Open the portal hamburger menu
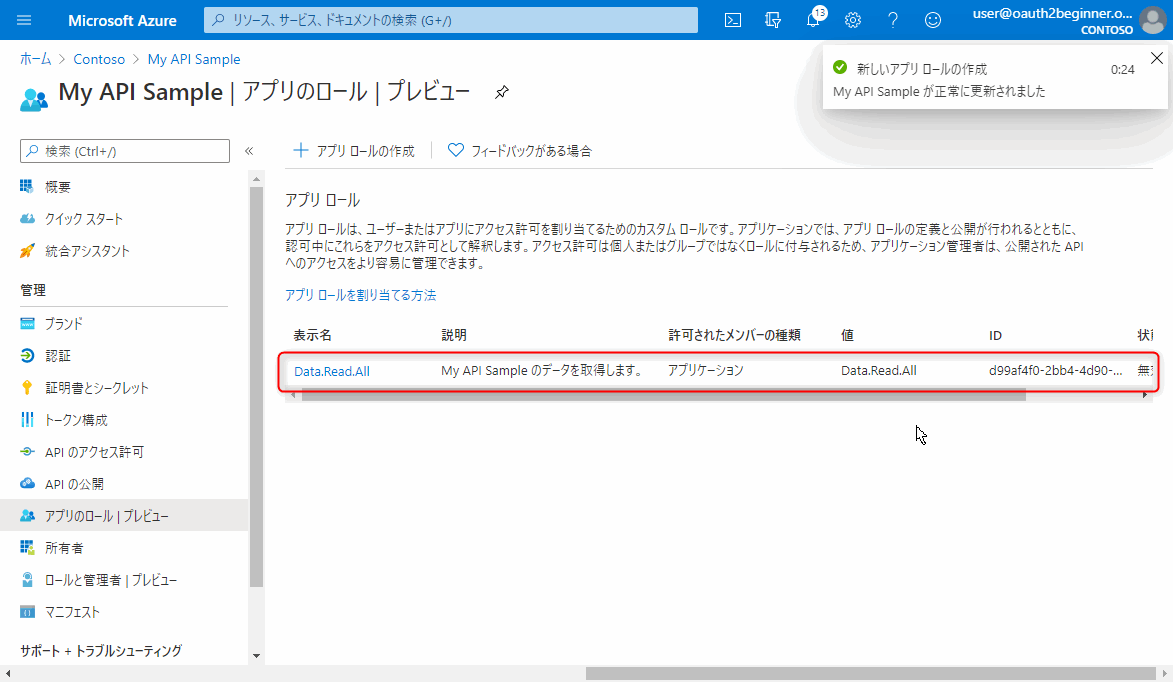1173x682 pixels. pos(24,20)
